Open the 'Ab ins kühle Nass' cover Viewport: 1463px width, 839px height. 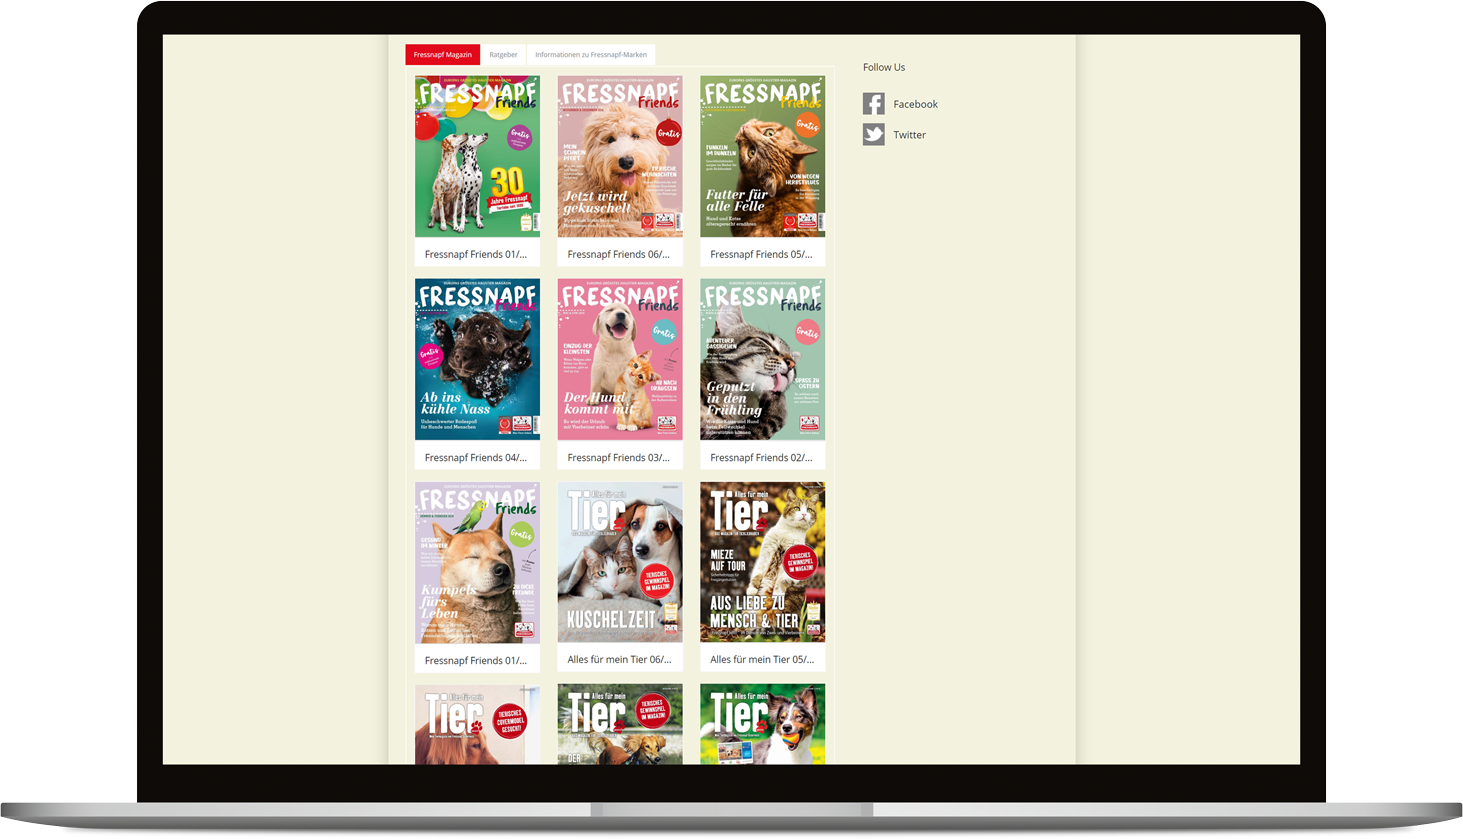click(477, 359)
